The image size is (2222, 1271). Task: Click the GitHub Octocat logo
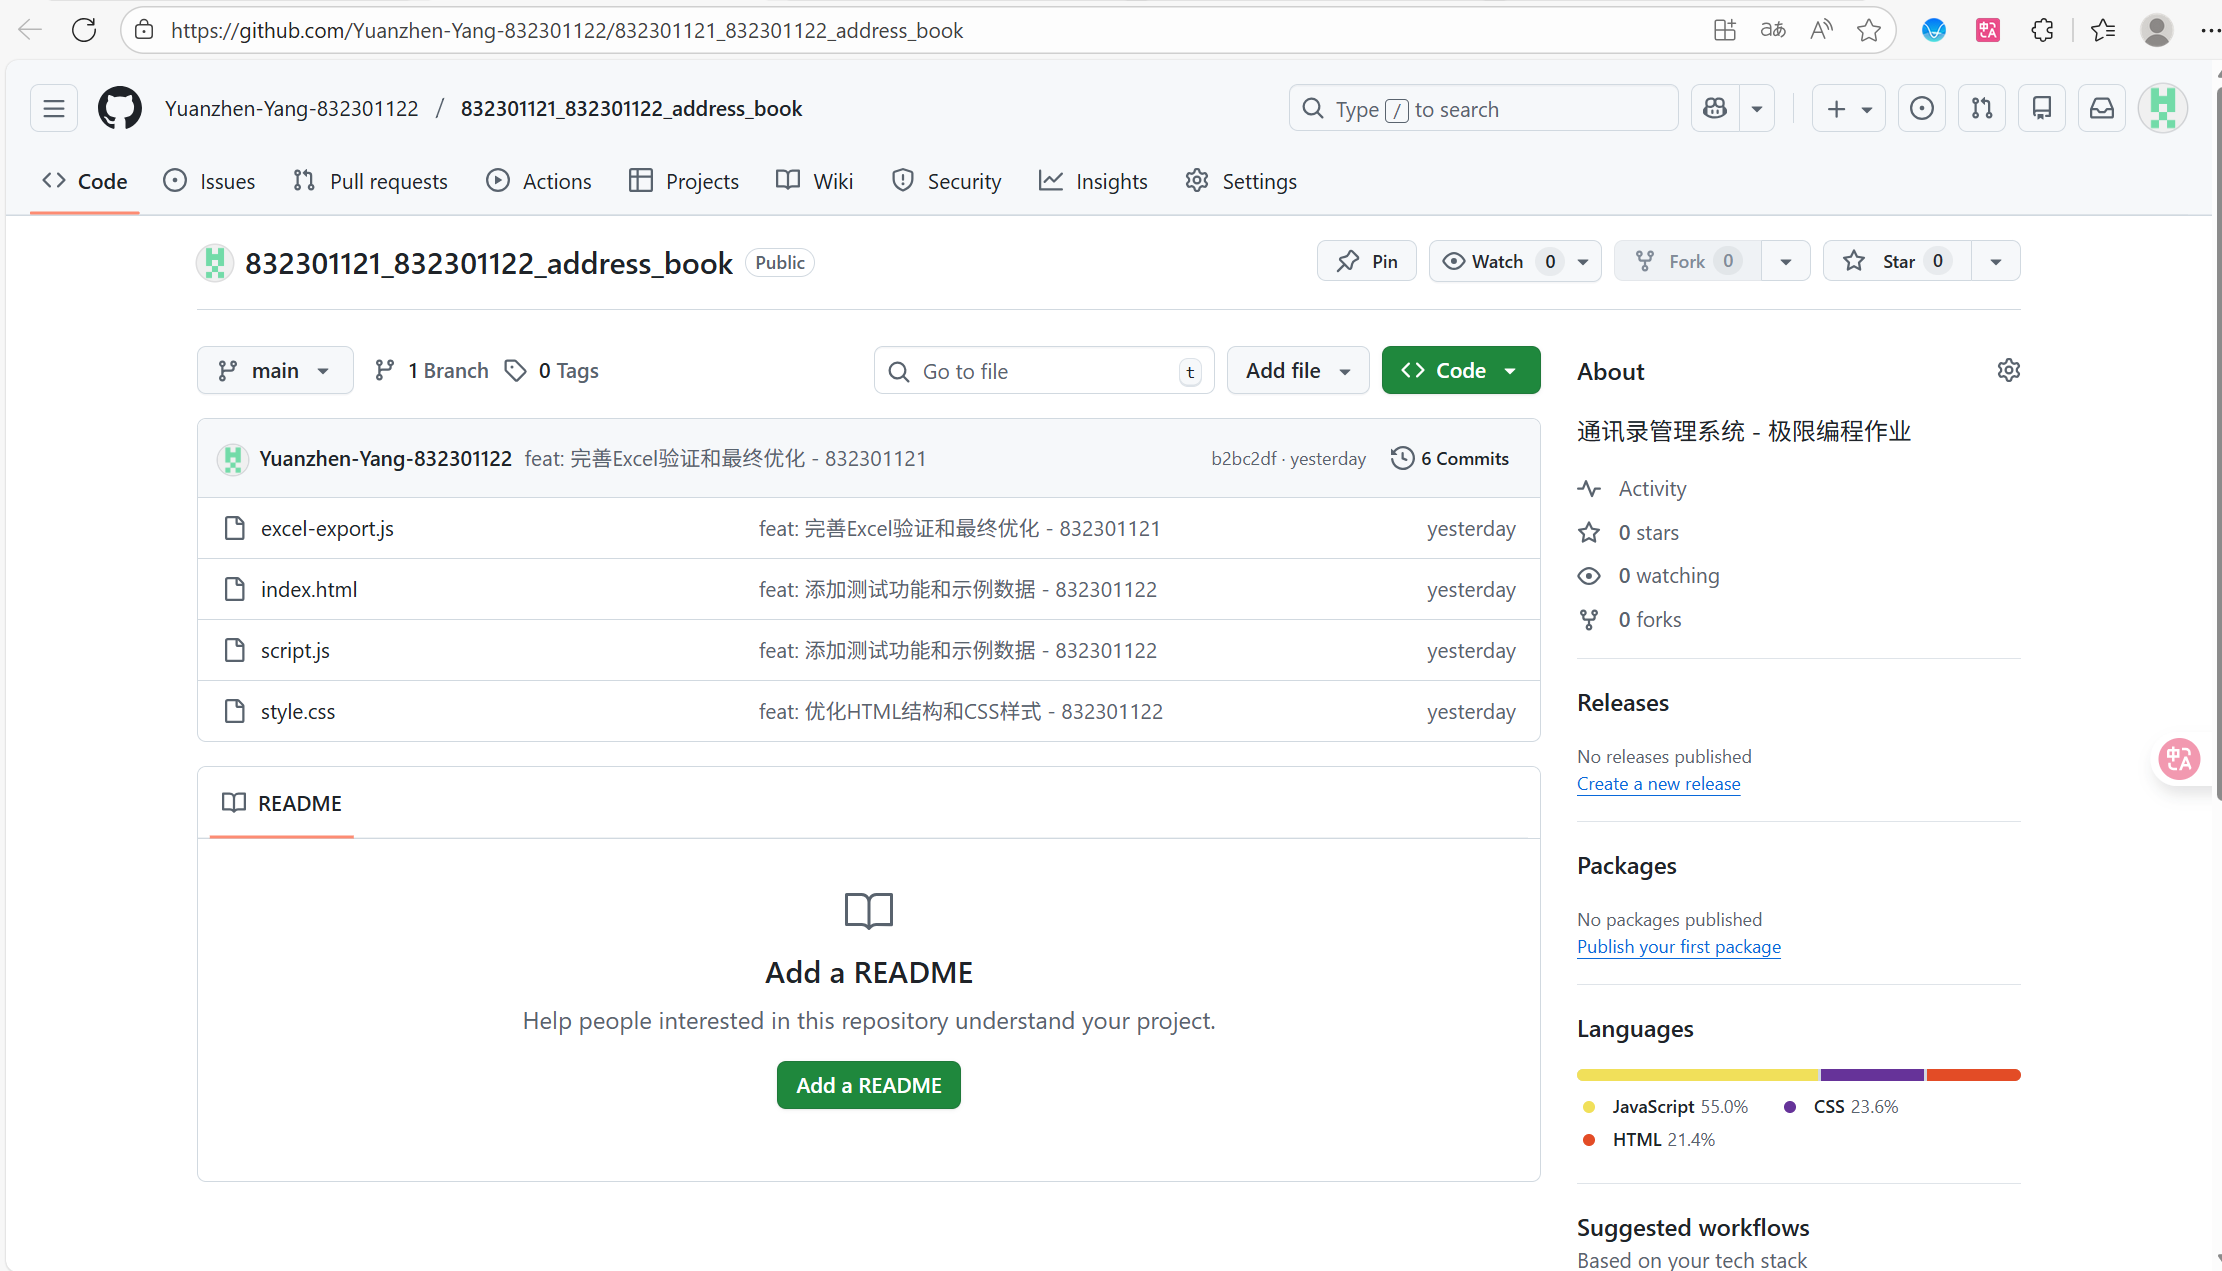pyautogui.click(x=119, y=108)
